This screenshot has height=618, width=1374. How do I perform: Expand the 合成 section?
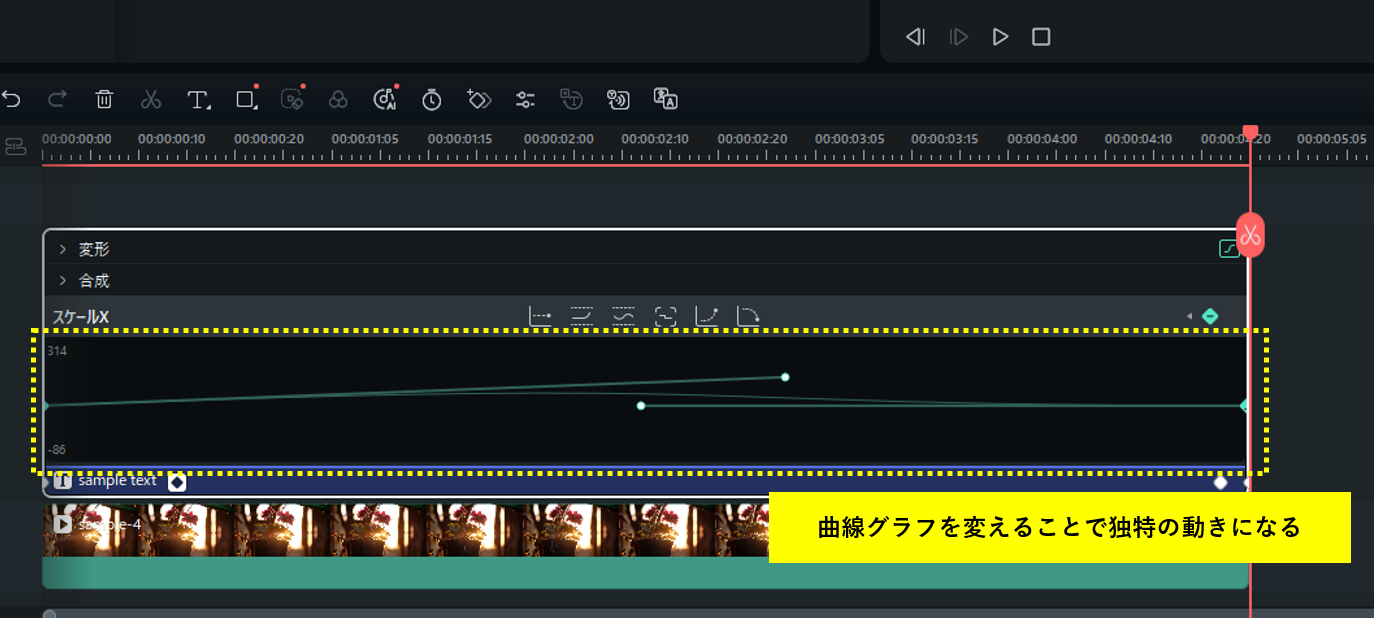63,280
